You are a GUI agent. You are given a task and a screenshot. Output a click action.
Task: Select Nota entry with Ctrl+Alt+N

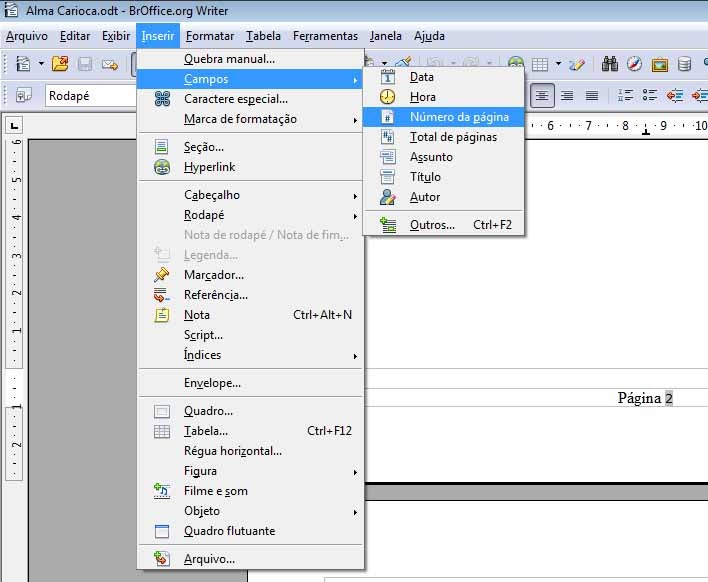click(250, 315)
